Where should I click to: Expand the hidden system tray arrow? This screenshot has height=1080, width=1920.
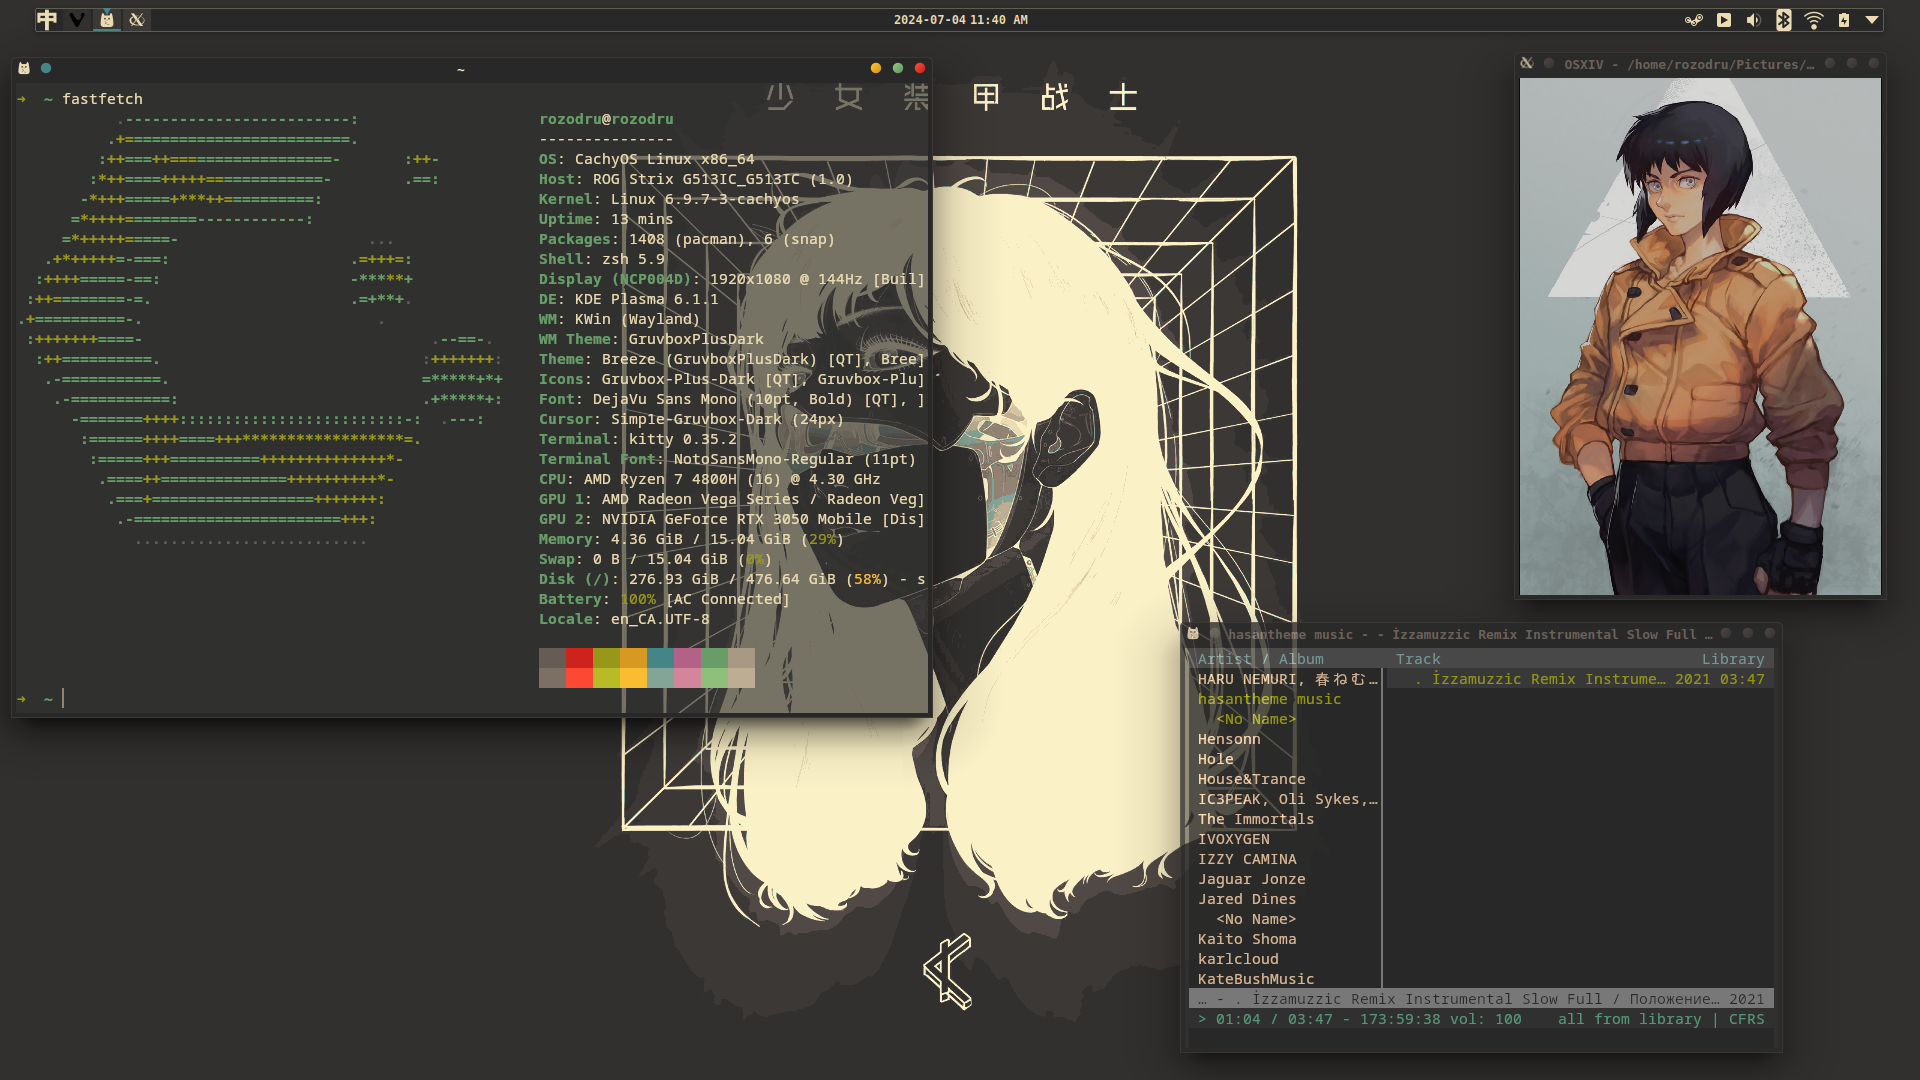pos(1872,19)
